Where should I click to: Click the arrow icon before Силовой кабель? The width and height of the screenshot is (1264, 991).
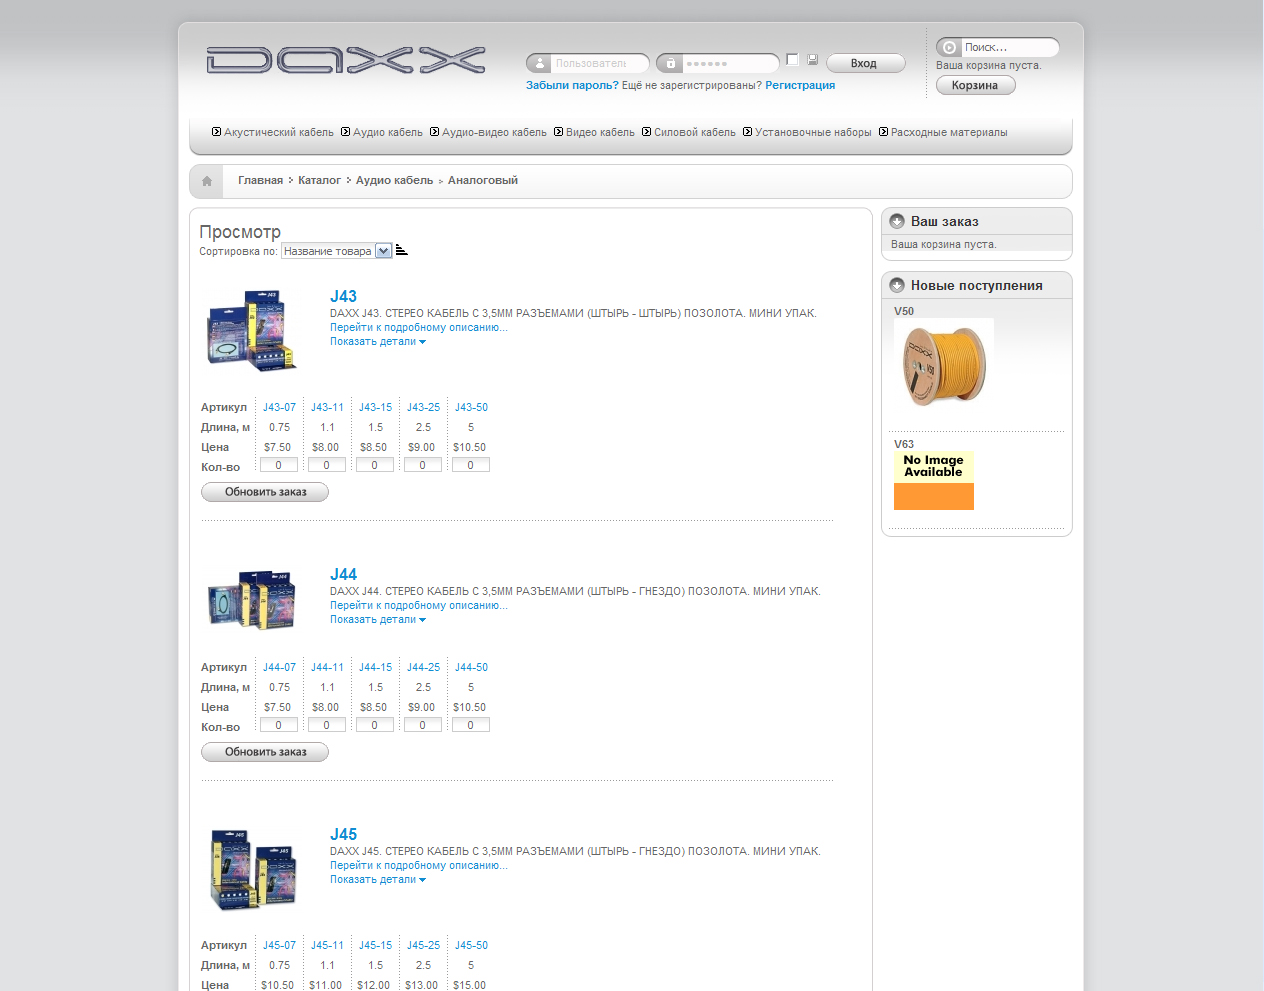coord(646,132)
